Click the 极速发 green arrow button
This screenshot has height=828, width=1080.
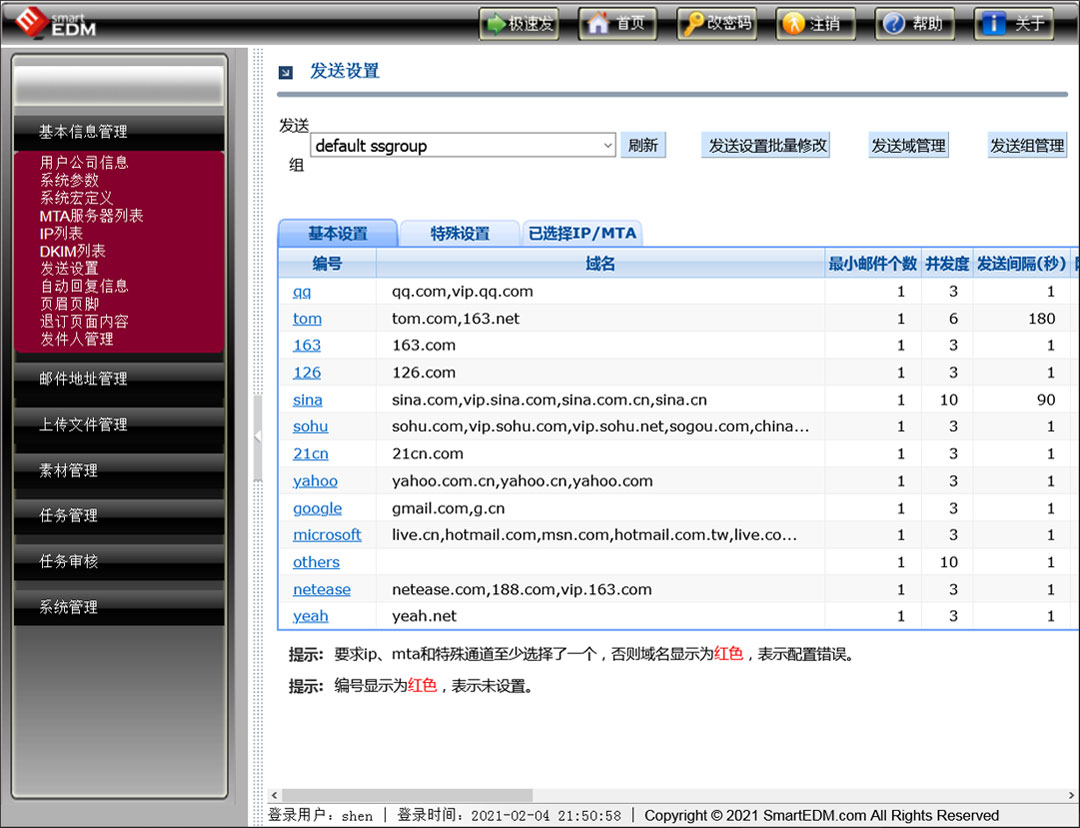(x=519, y=24)
